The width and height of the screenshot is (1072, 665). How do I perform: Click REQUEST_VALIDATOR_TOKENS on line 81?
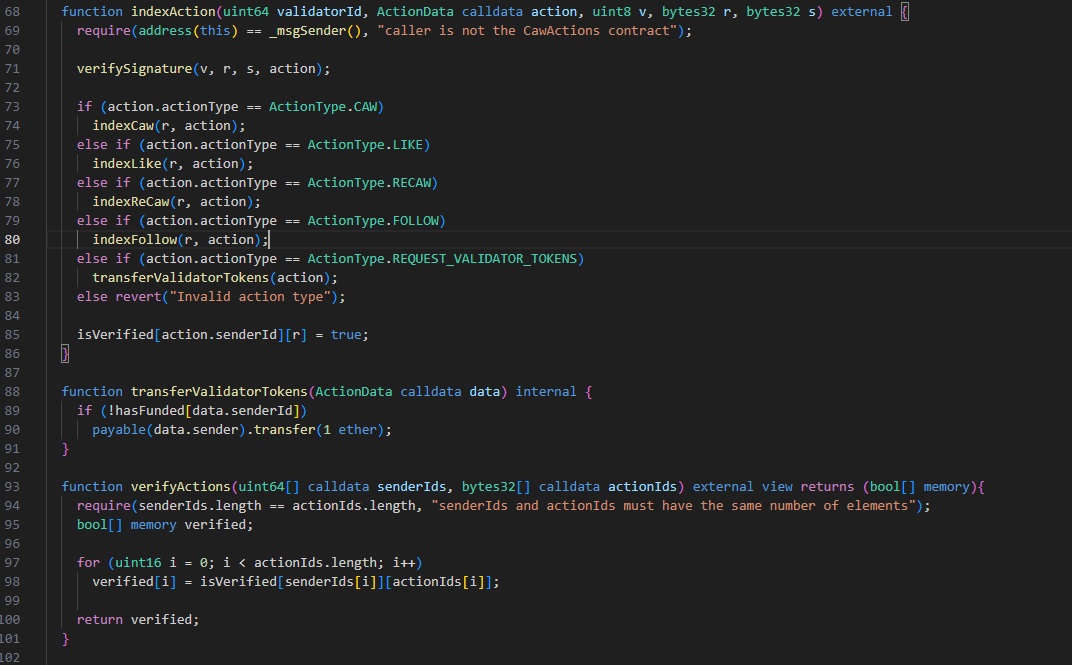pyautogui.click(x=485, y=258)
